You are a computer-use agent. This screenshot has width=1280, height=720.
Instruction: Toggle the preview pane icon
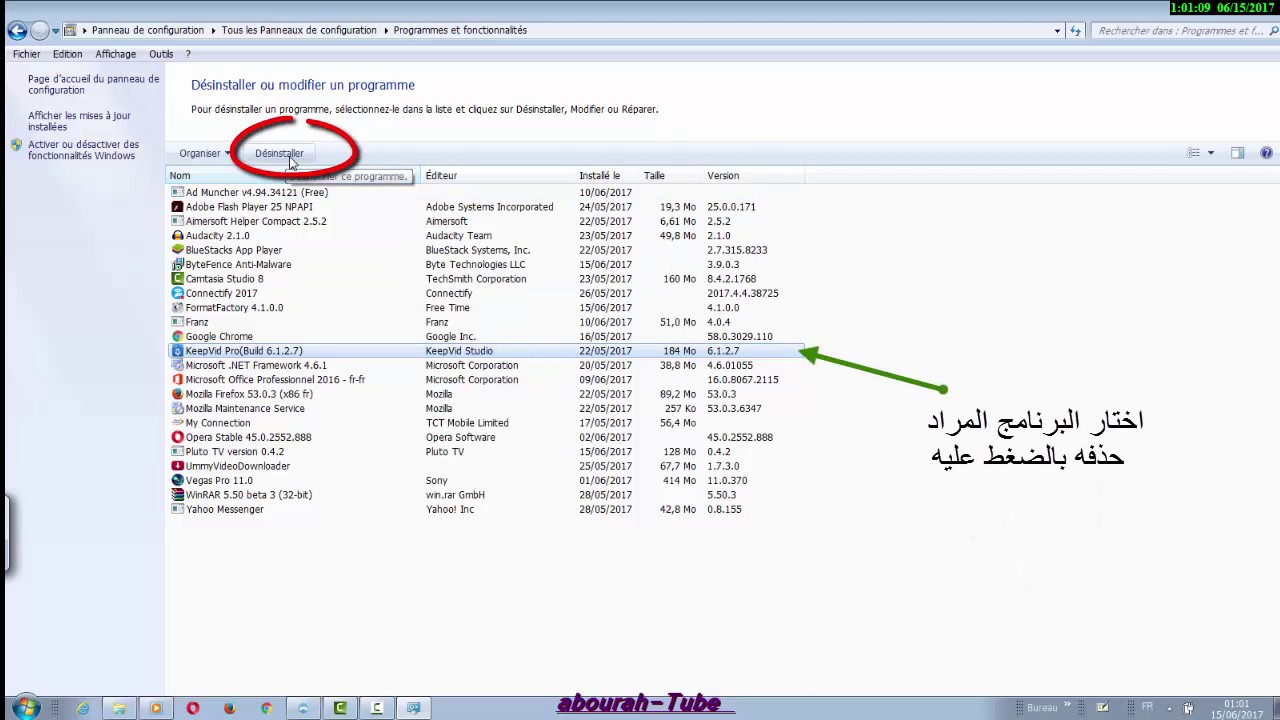[1237, 153]
